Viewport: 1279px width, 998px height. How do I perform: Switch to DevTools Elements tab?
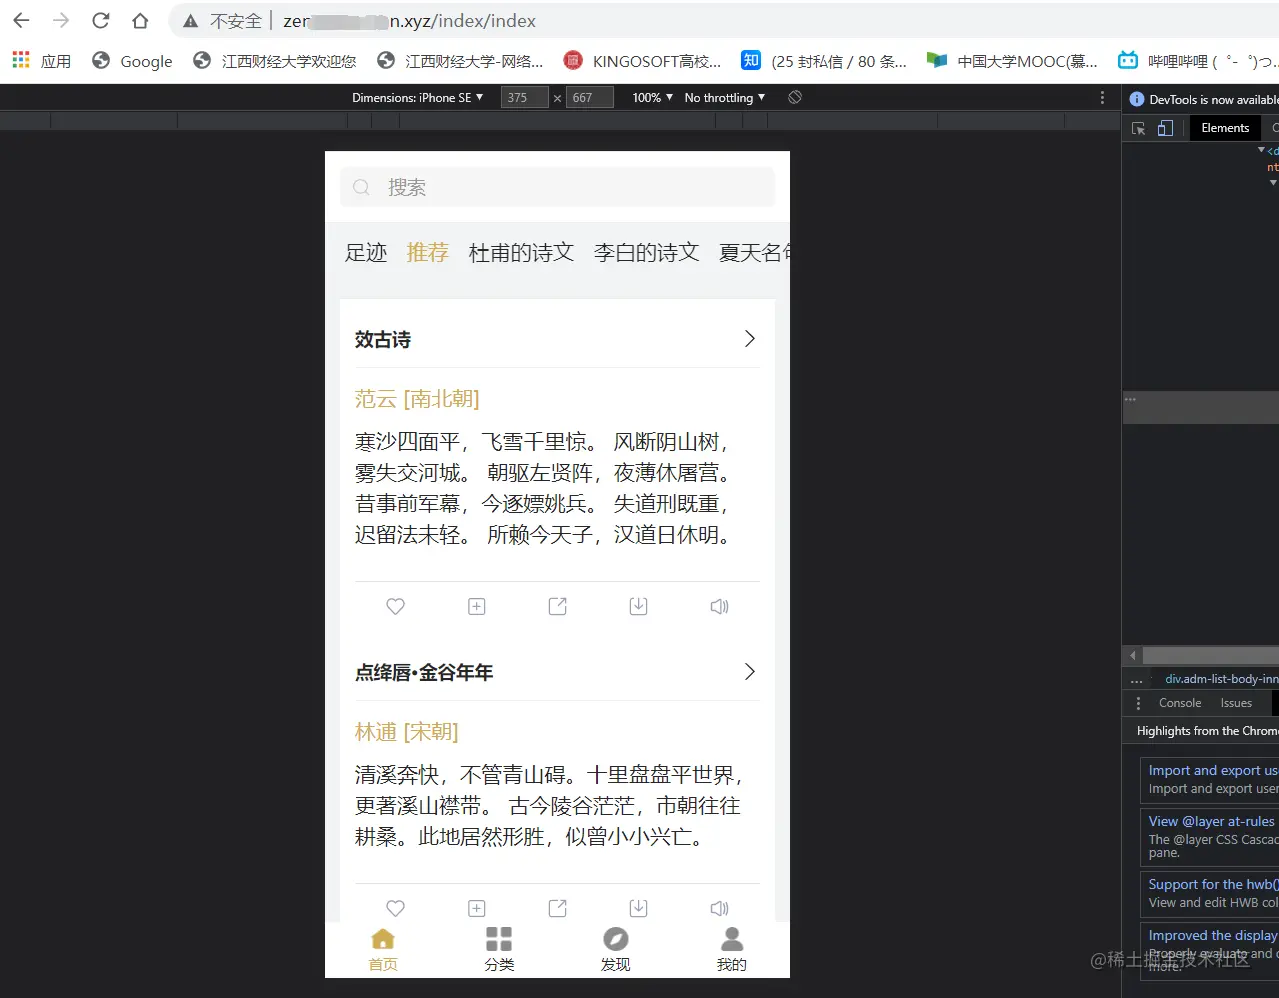tap(1225, 128)
